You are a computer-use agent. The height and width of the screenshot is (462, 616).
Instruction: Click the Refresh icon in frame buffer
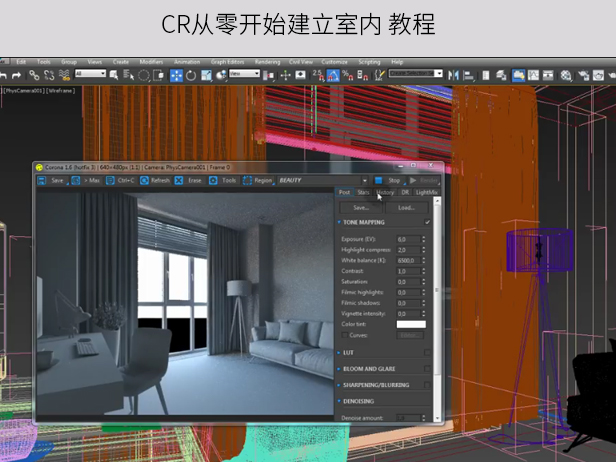click(x=145, y=181)
